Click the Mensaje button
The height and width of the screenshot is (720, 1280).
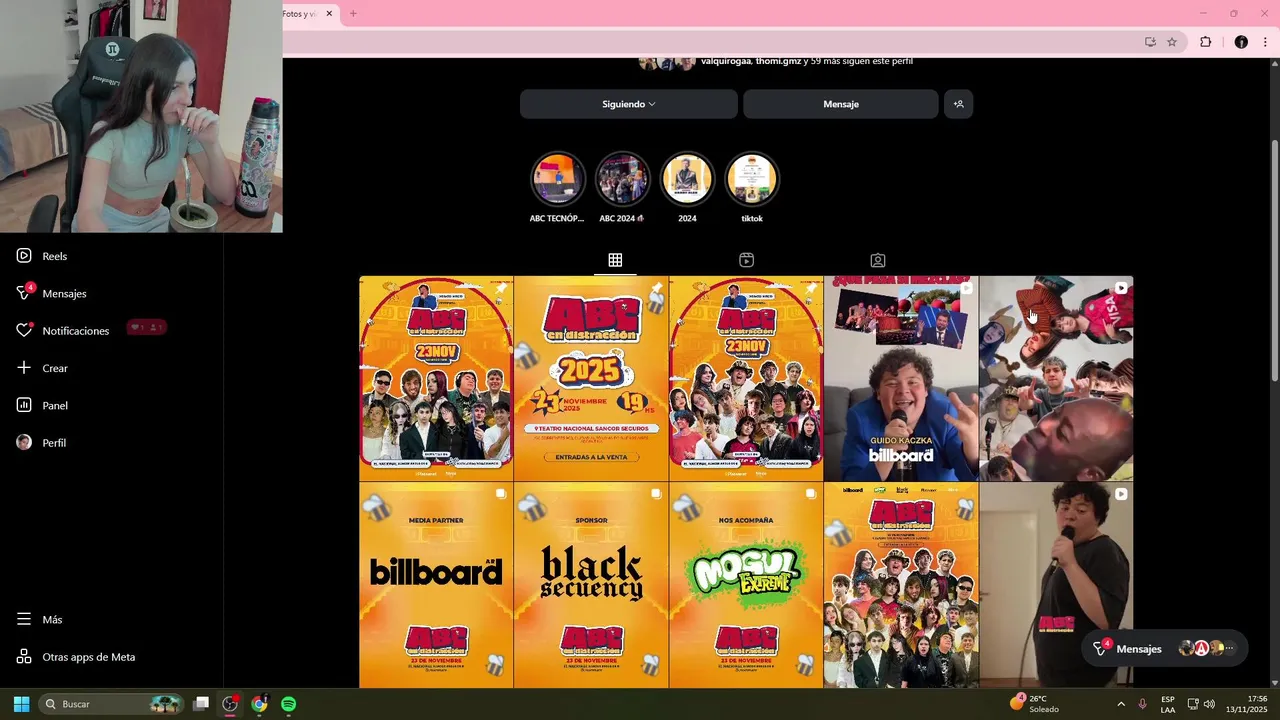pyautogui.click(x=841, y=104)
